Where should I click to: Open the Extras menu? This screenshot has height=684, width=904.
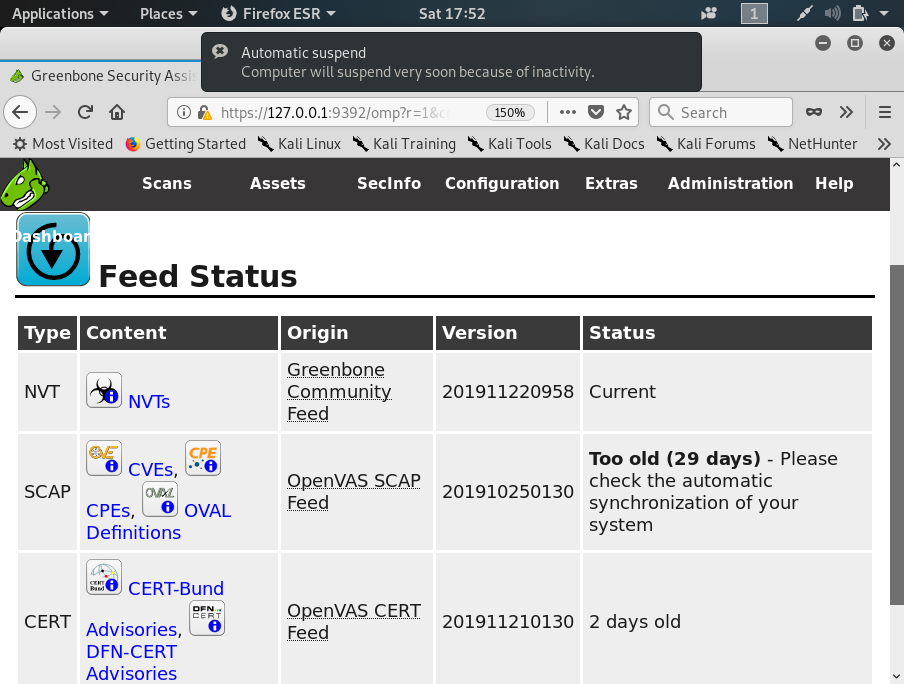point(611,183)
